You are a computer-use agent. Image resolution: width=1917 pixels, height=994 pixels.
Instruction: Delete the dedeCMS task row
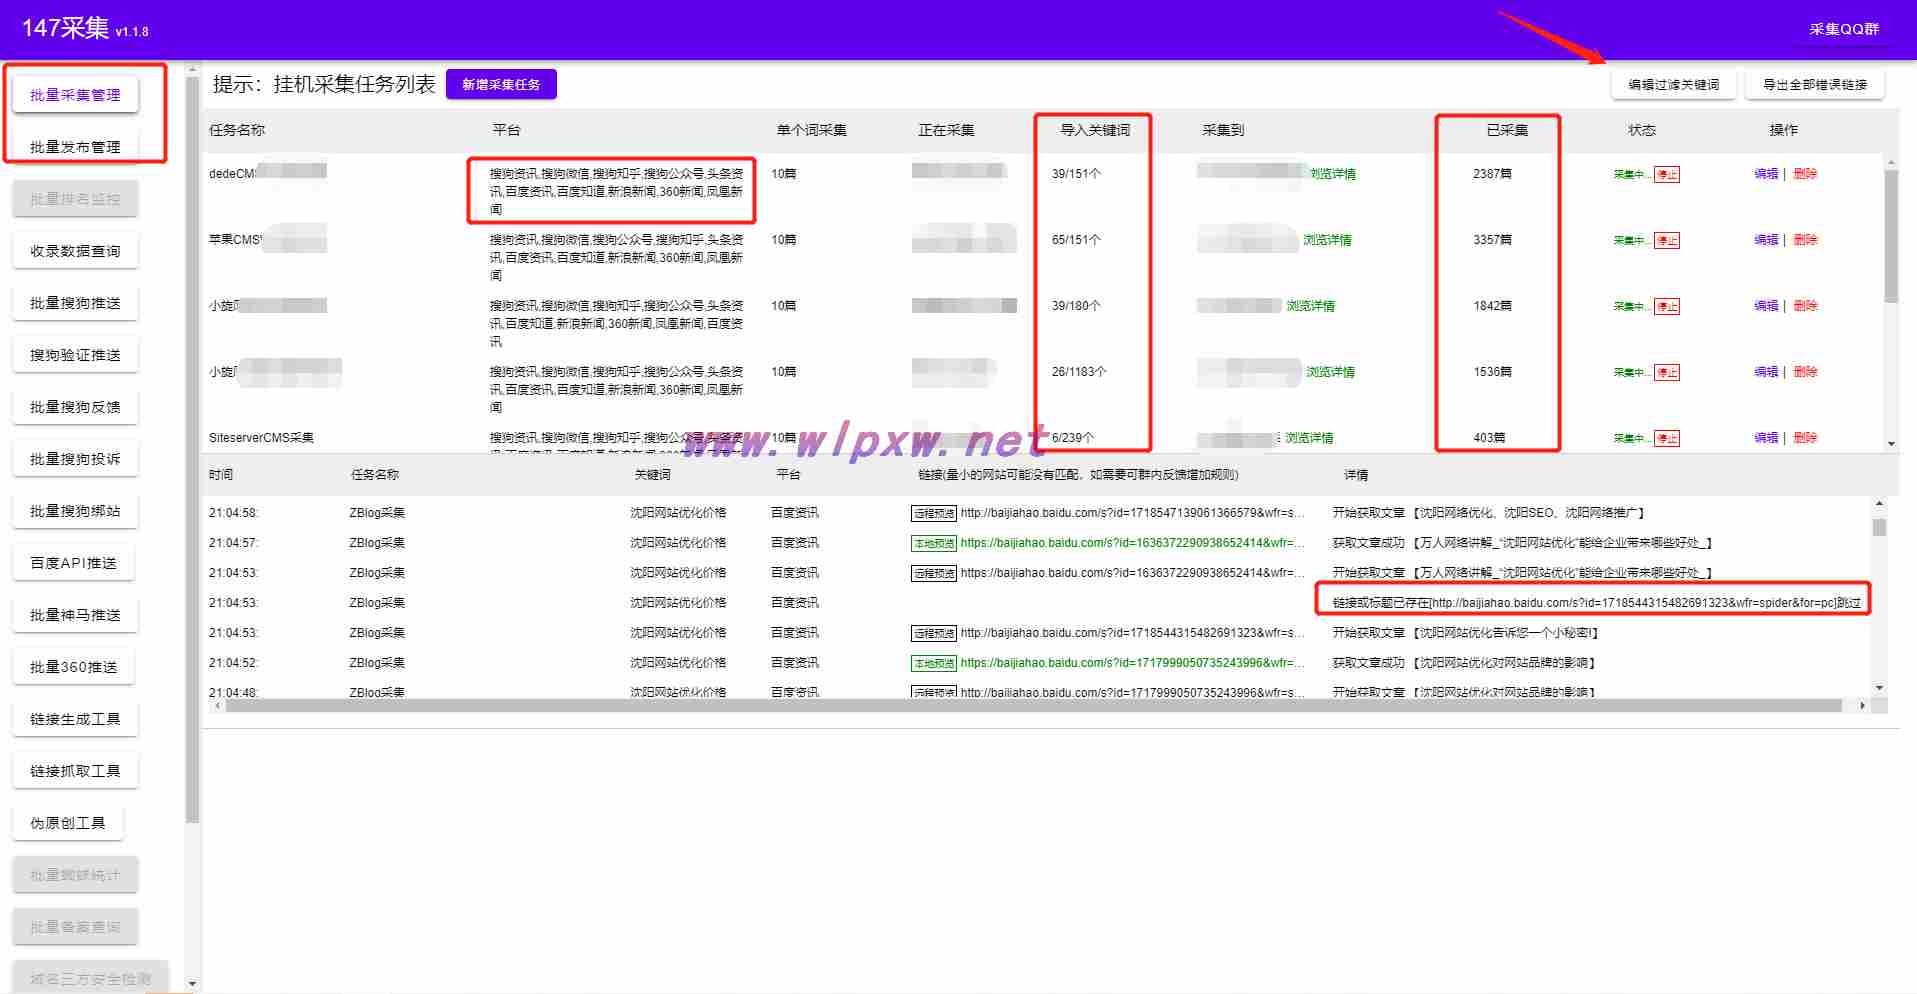pos(1805,174)
